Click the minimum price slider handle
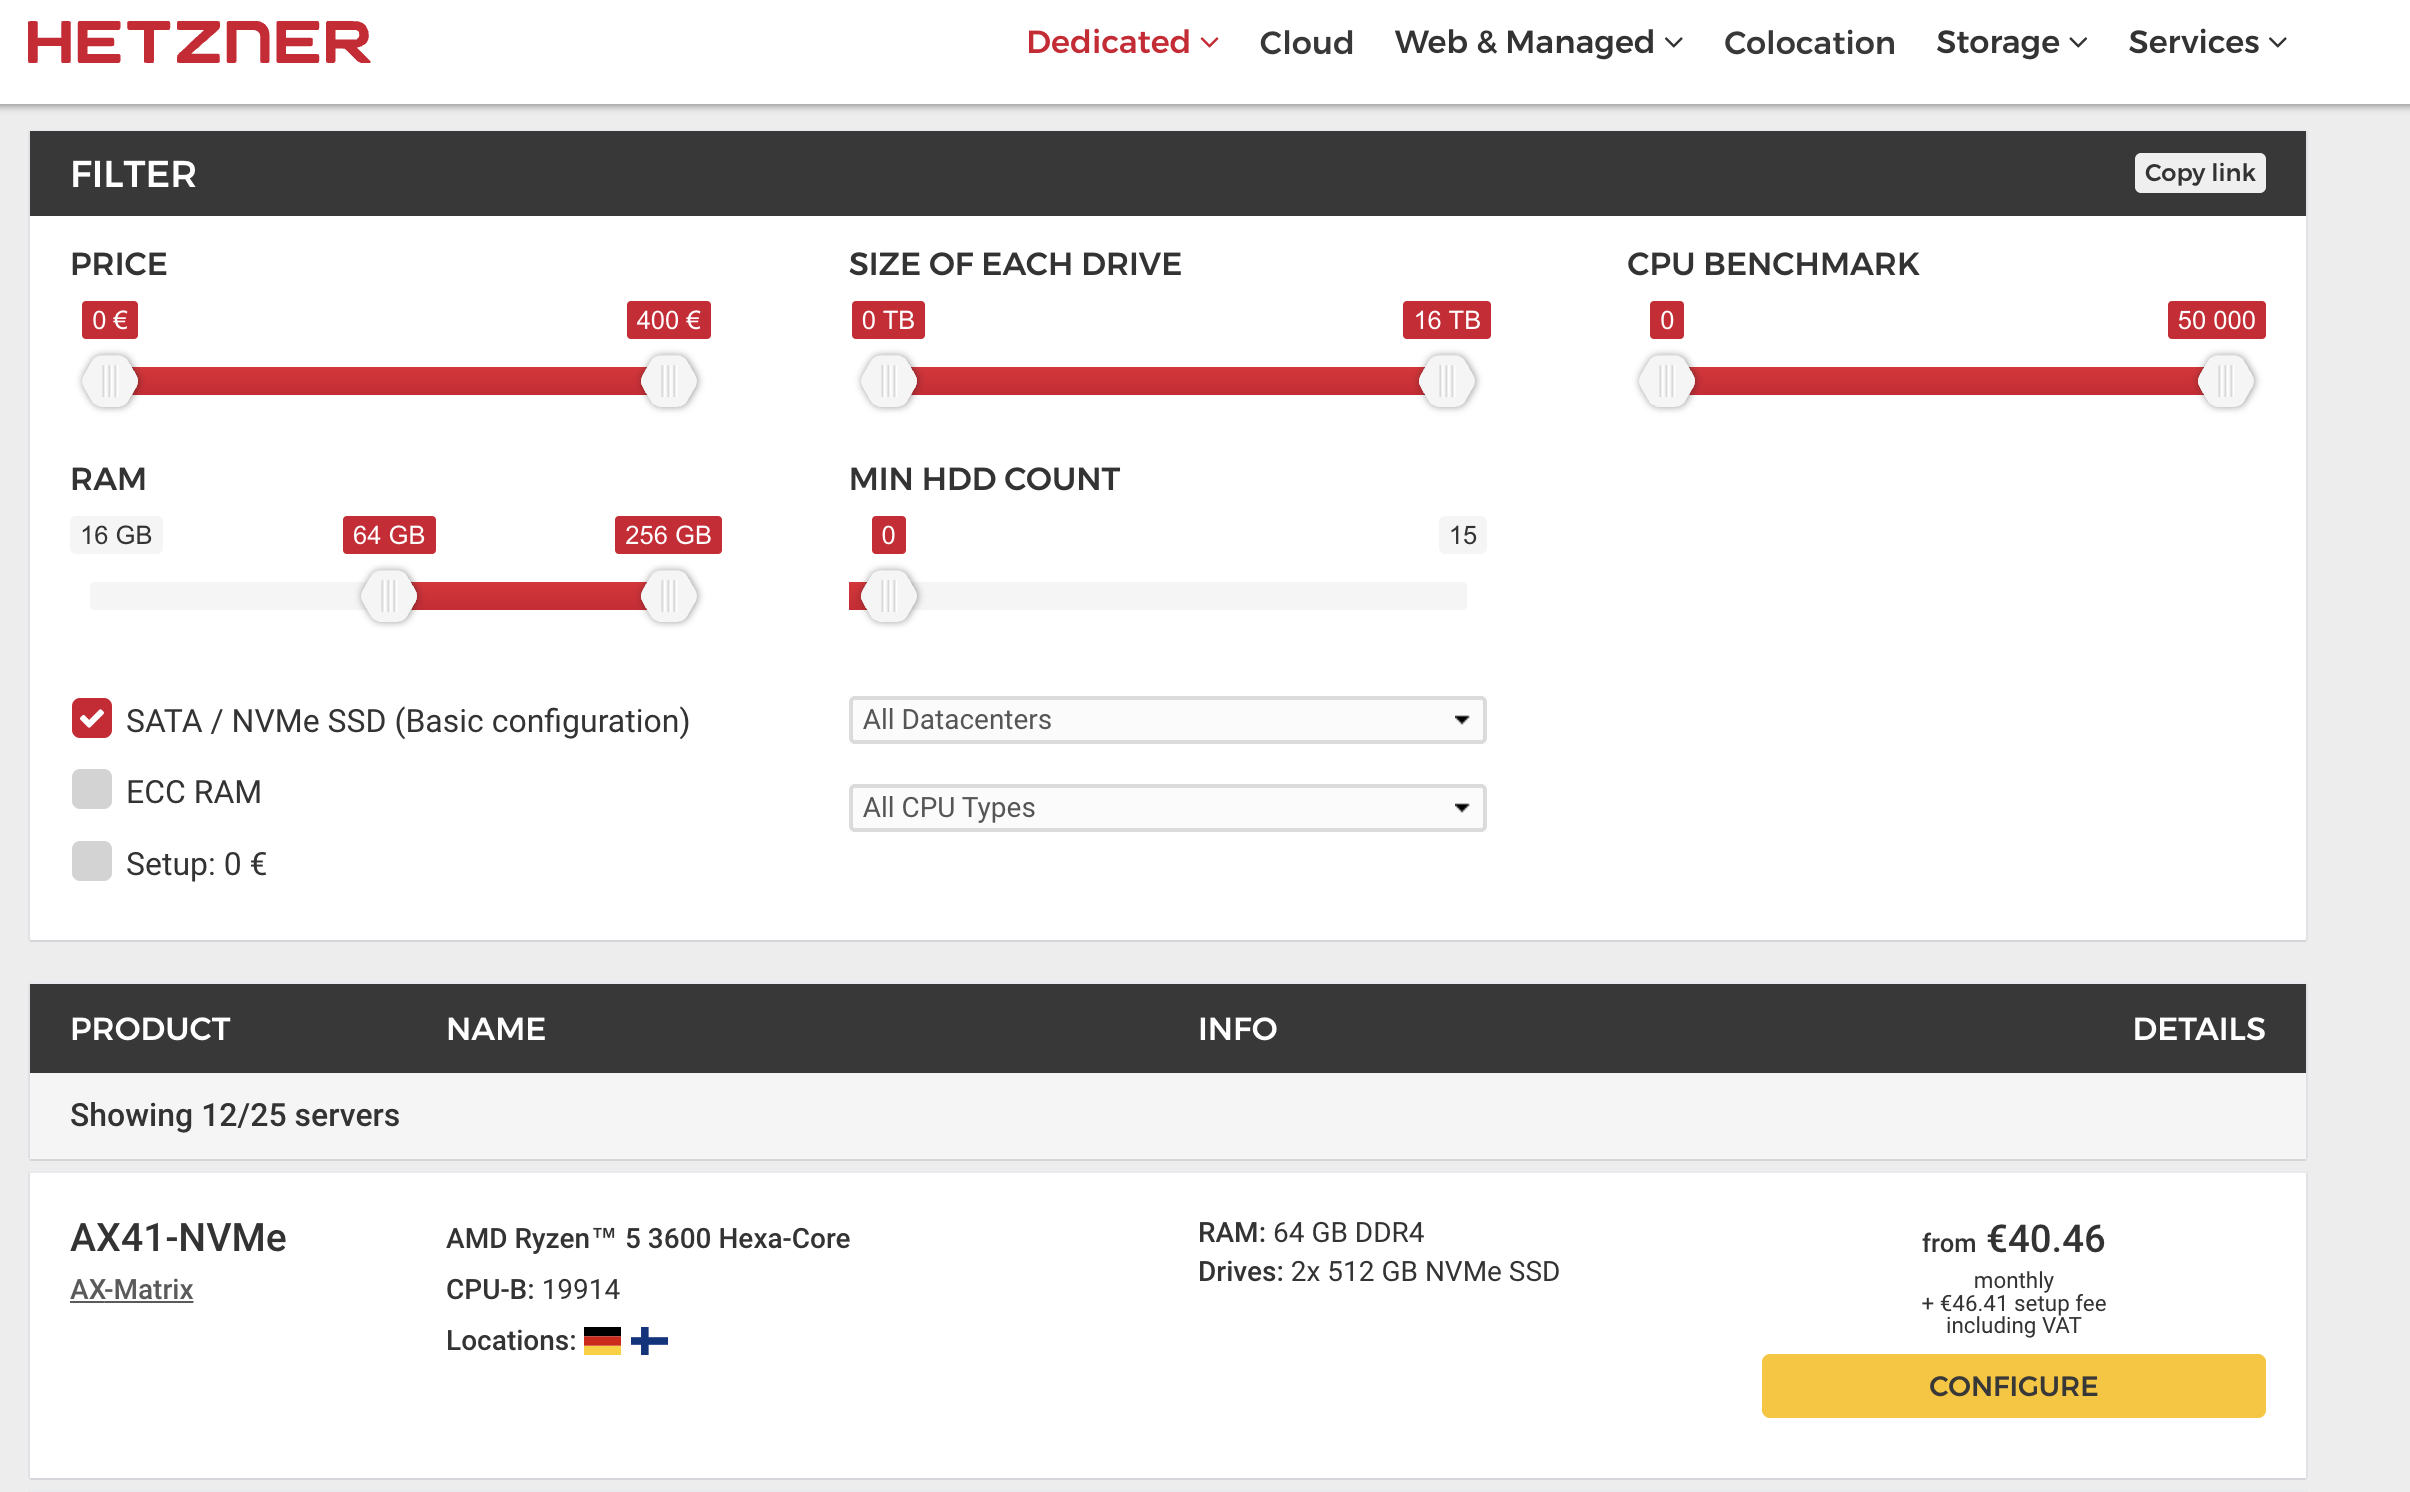 [x=109, y=381]
